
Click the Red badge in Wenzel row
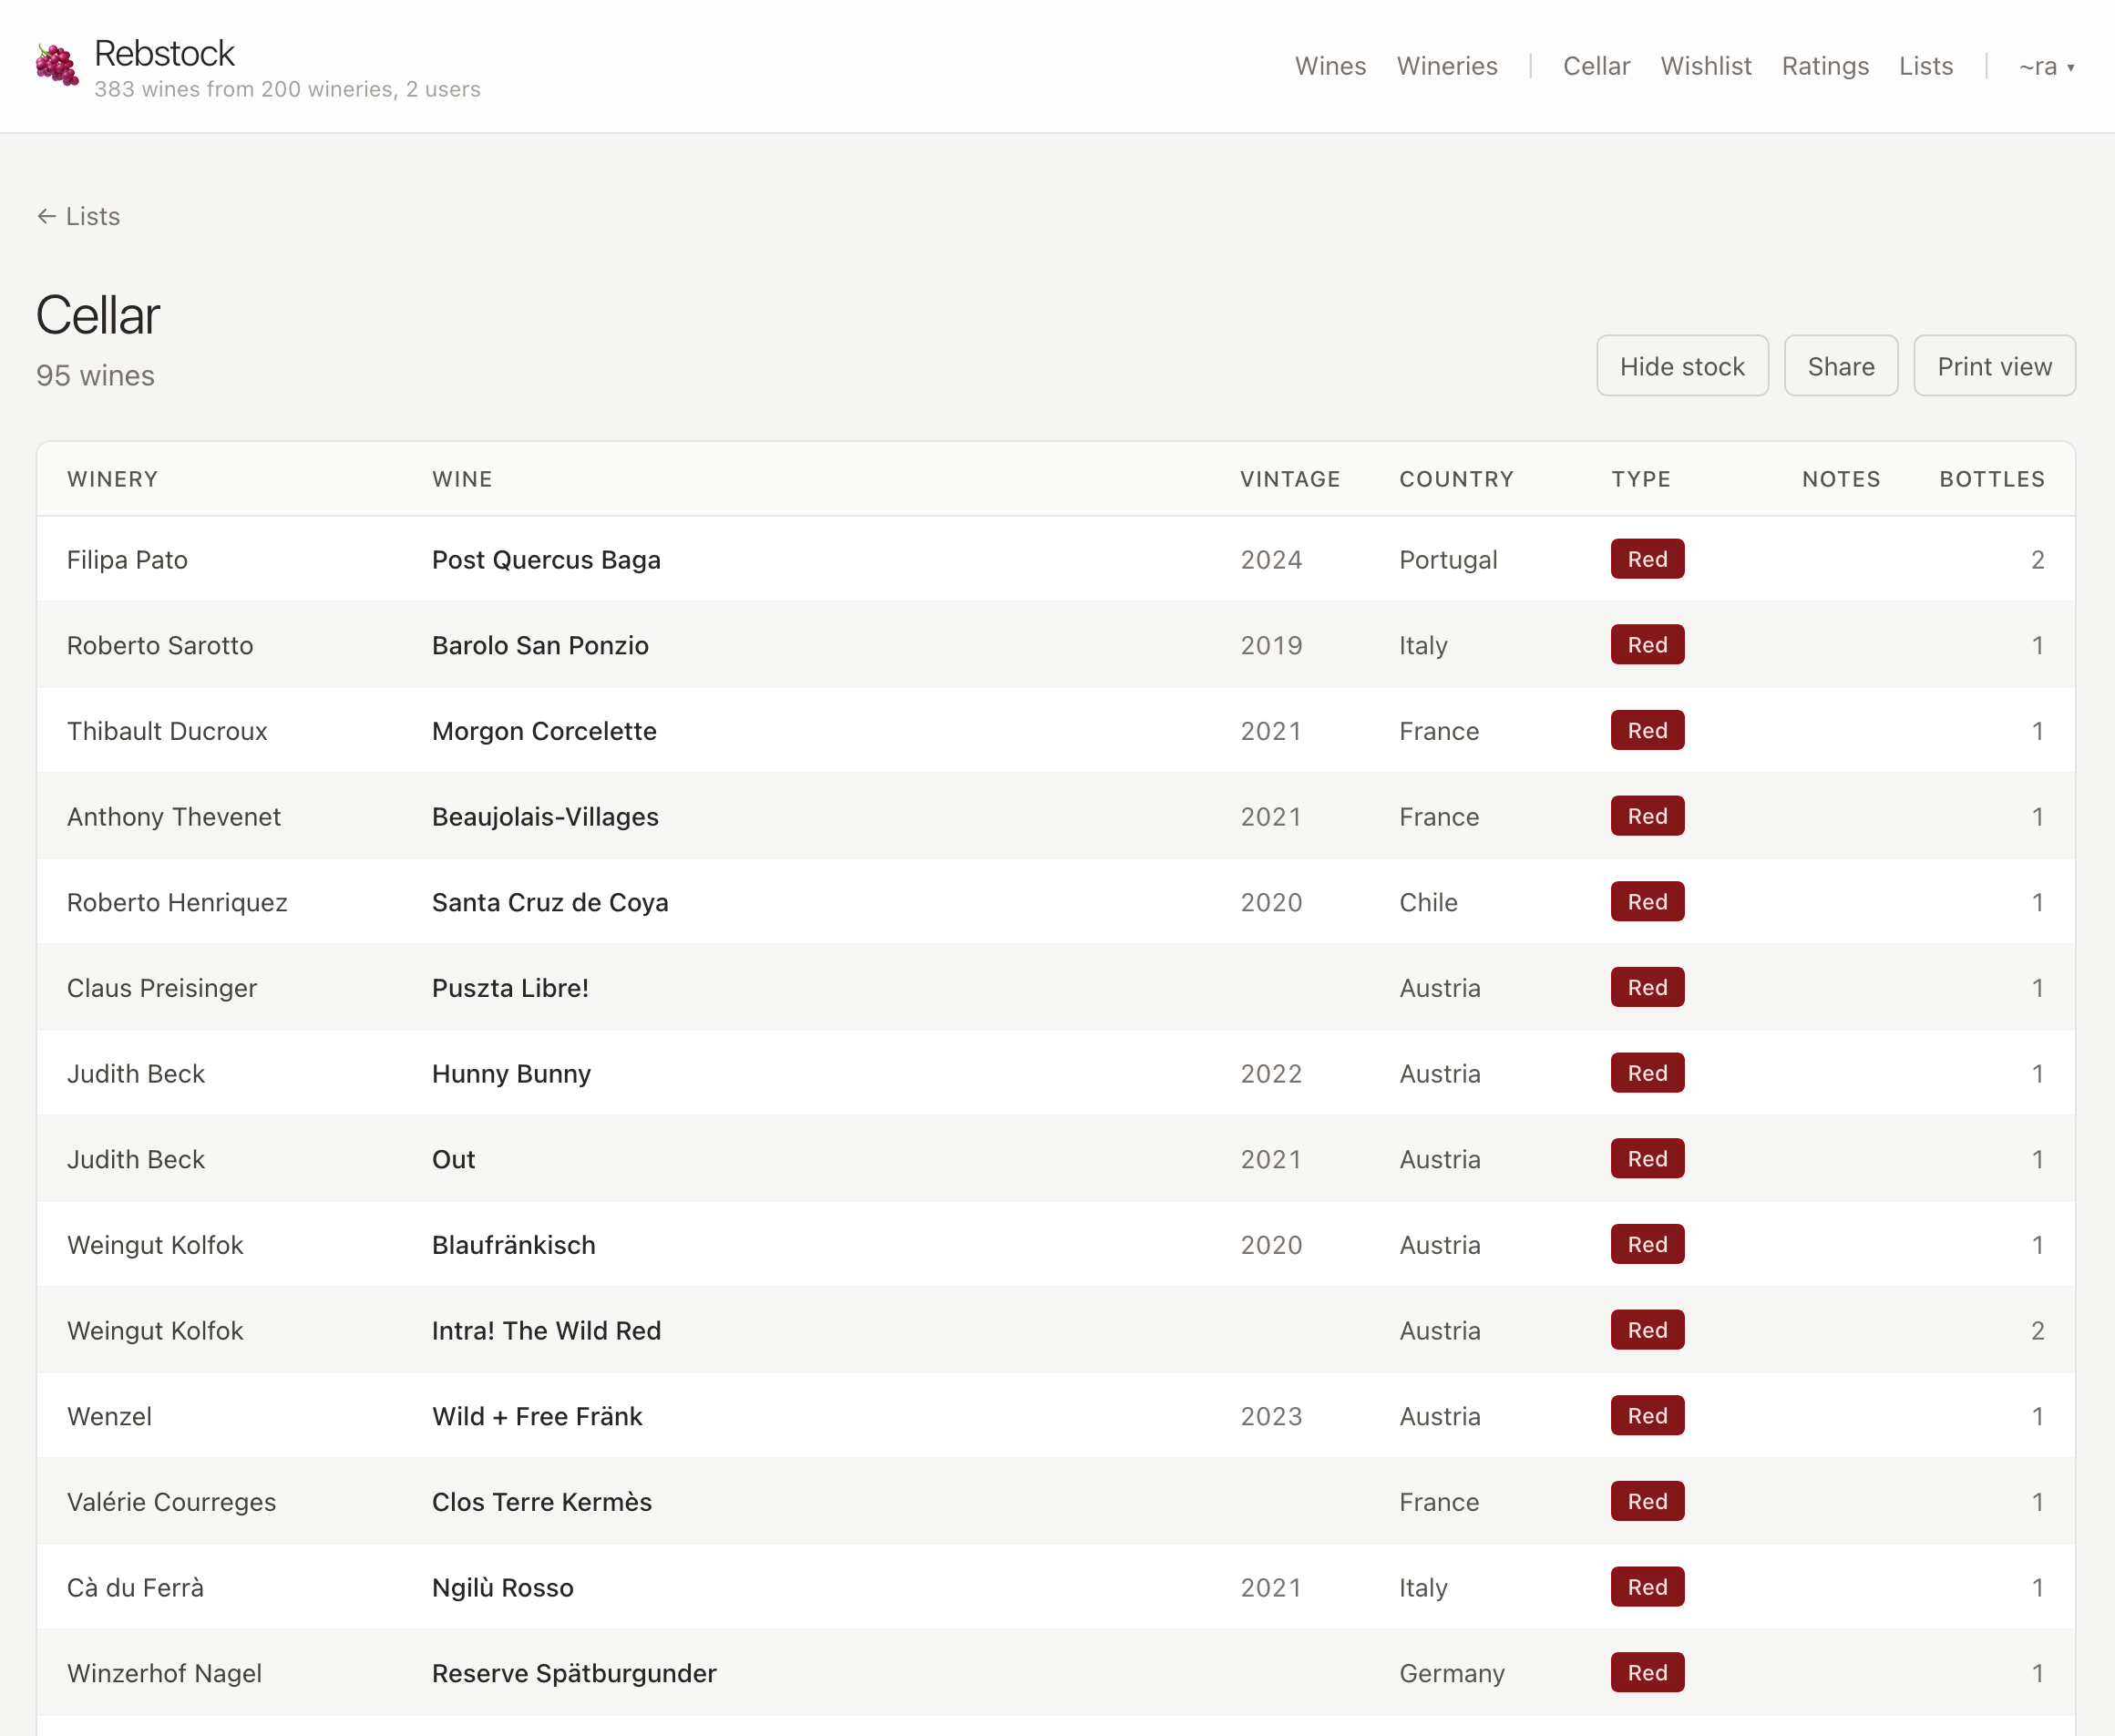[x=1647, y=1416]
